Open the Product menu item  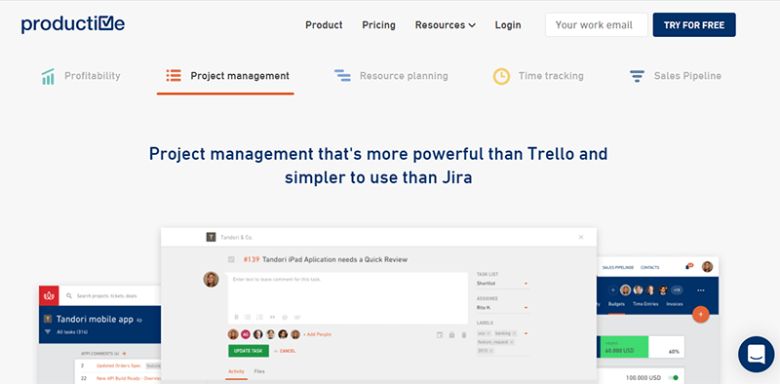[x=324, y=25]
